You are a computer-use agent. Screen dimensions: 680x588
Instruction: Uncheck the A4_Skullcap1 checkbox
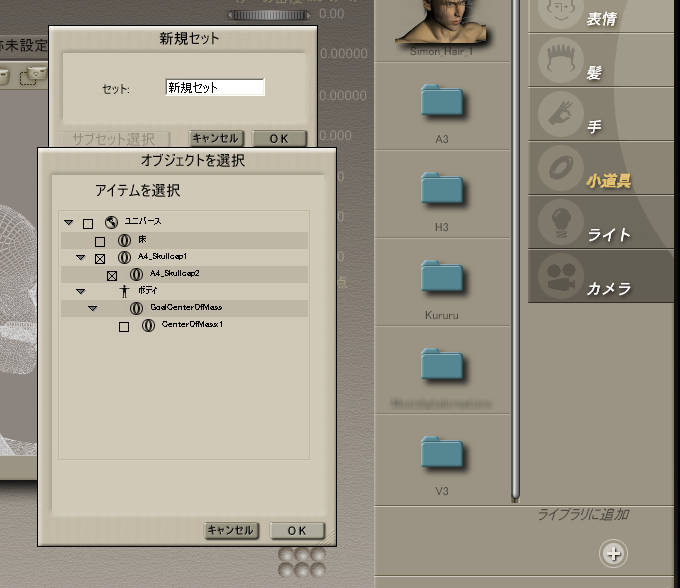100,259
